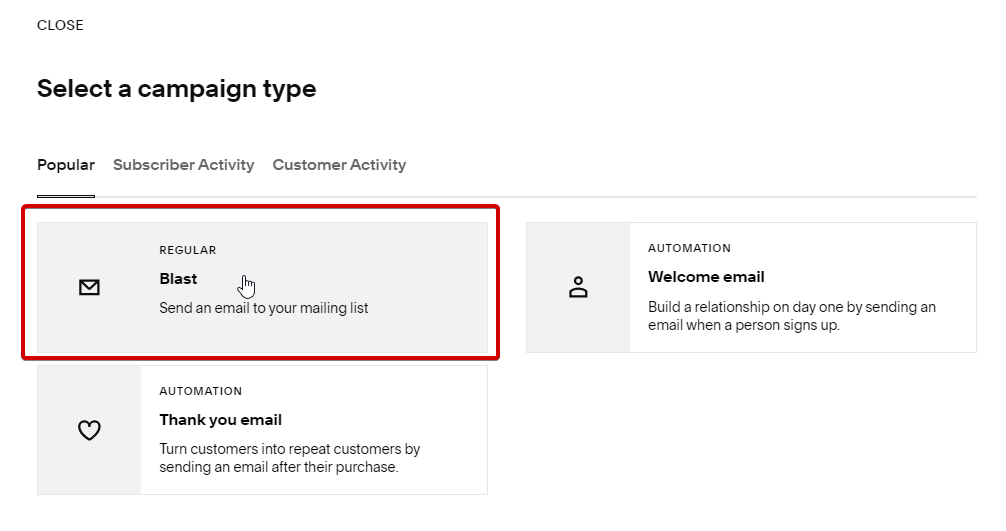The image size is (1006, 531).
Task: Select the Blast campaign title
Action: pyautogui.click(x=178, y=279)
